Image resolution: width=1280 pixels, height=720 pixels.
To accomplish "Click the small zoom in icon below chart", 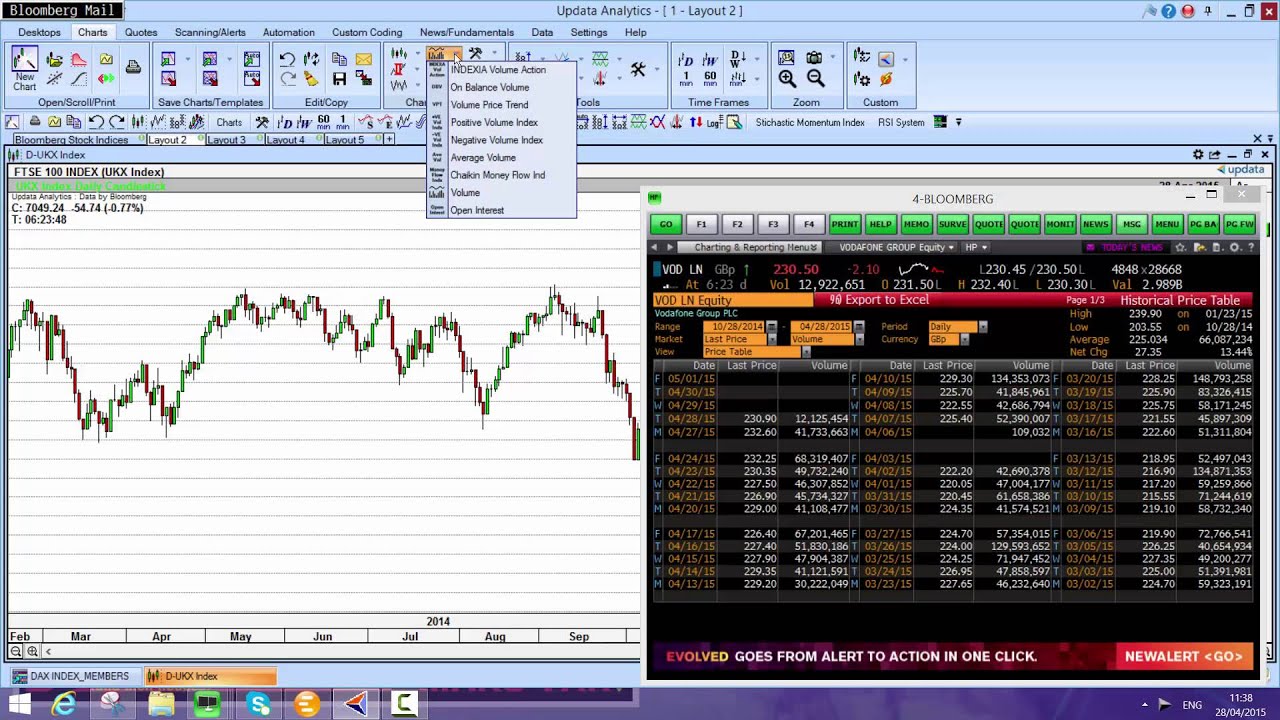I will pyautogui.click(x=33, y=651).
